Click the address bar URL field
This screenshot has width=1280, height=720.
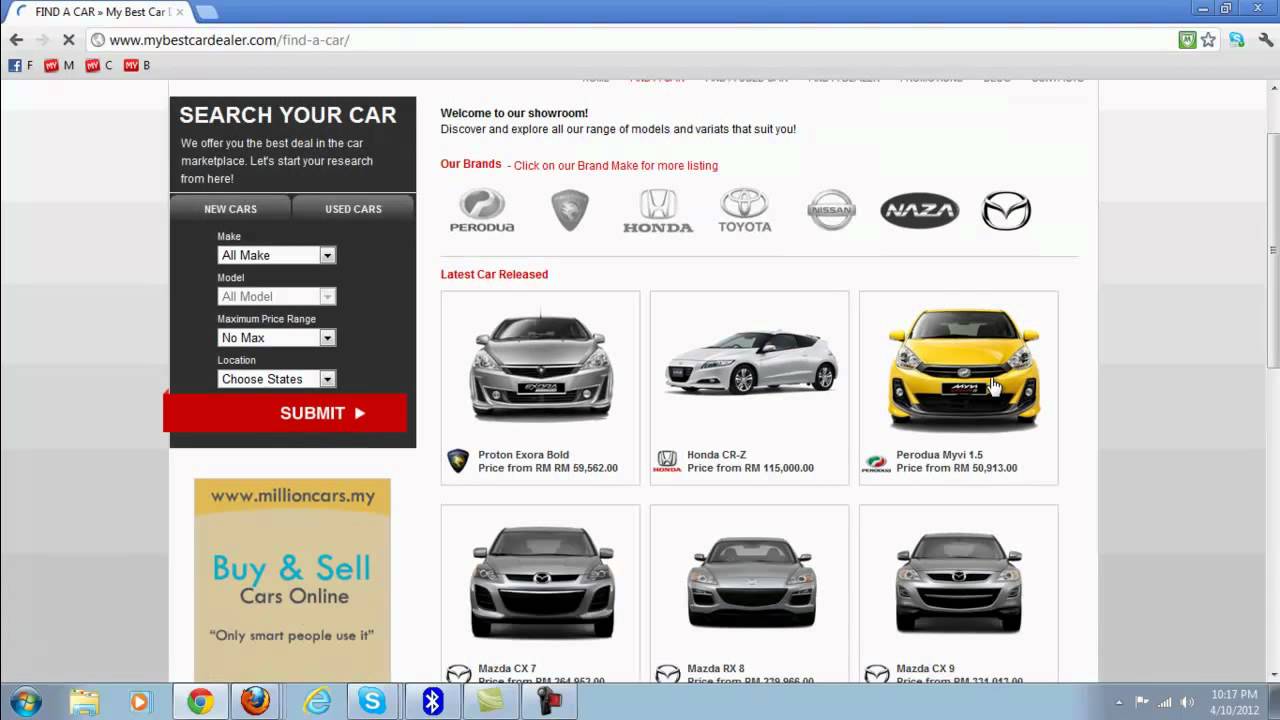[630, 40]
